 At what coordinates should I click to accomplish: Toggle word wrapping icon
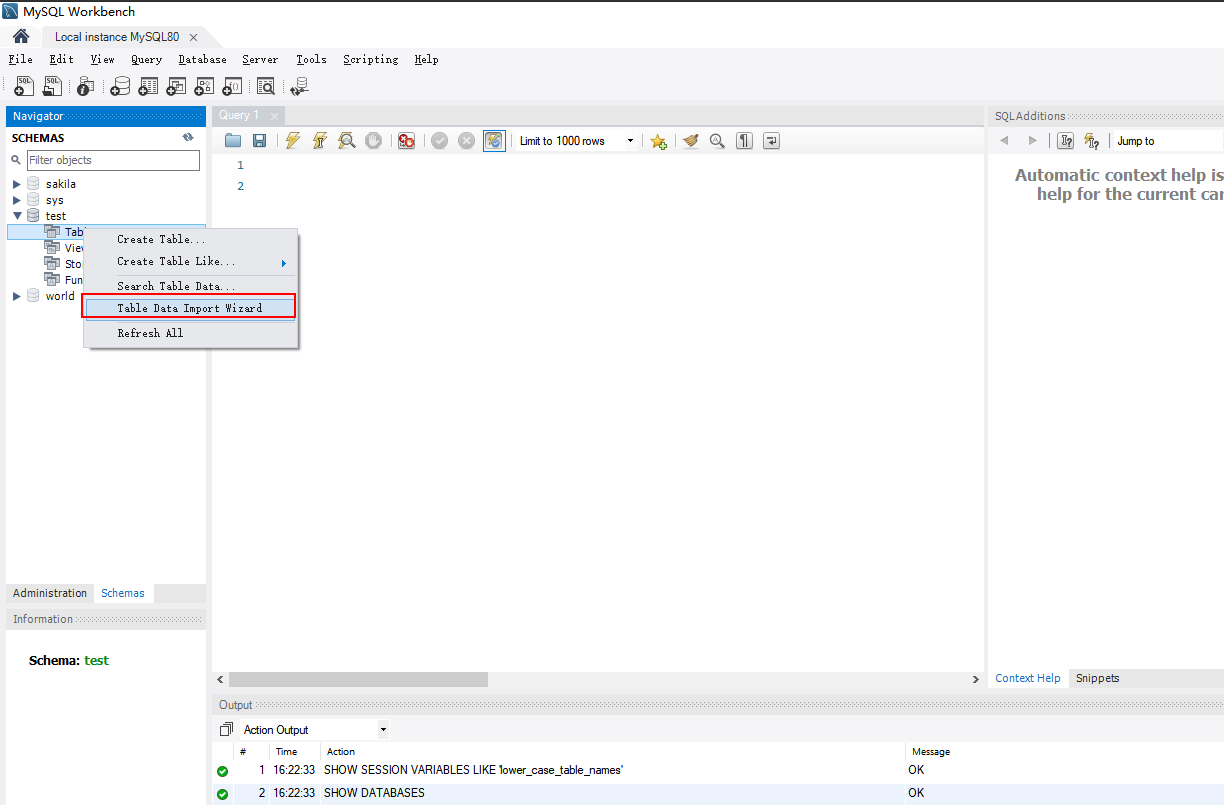click(771, 141)
